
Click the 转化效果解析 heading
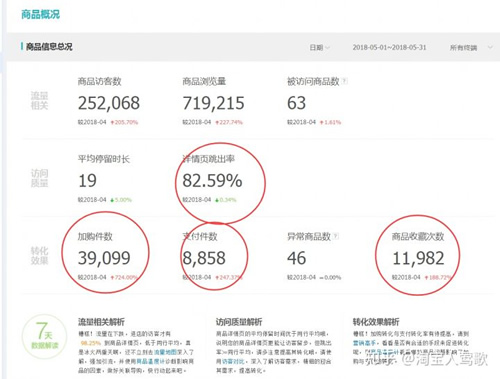tap(376, 322)
